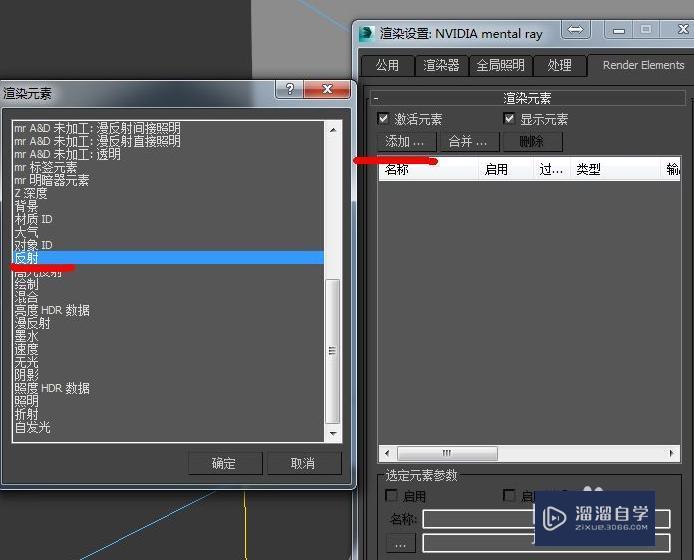694x560 pixels.
Task: Click the element list scroll up arrow
Action: click(x=333, y=130)
